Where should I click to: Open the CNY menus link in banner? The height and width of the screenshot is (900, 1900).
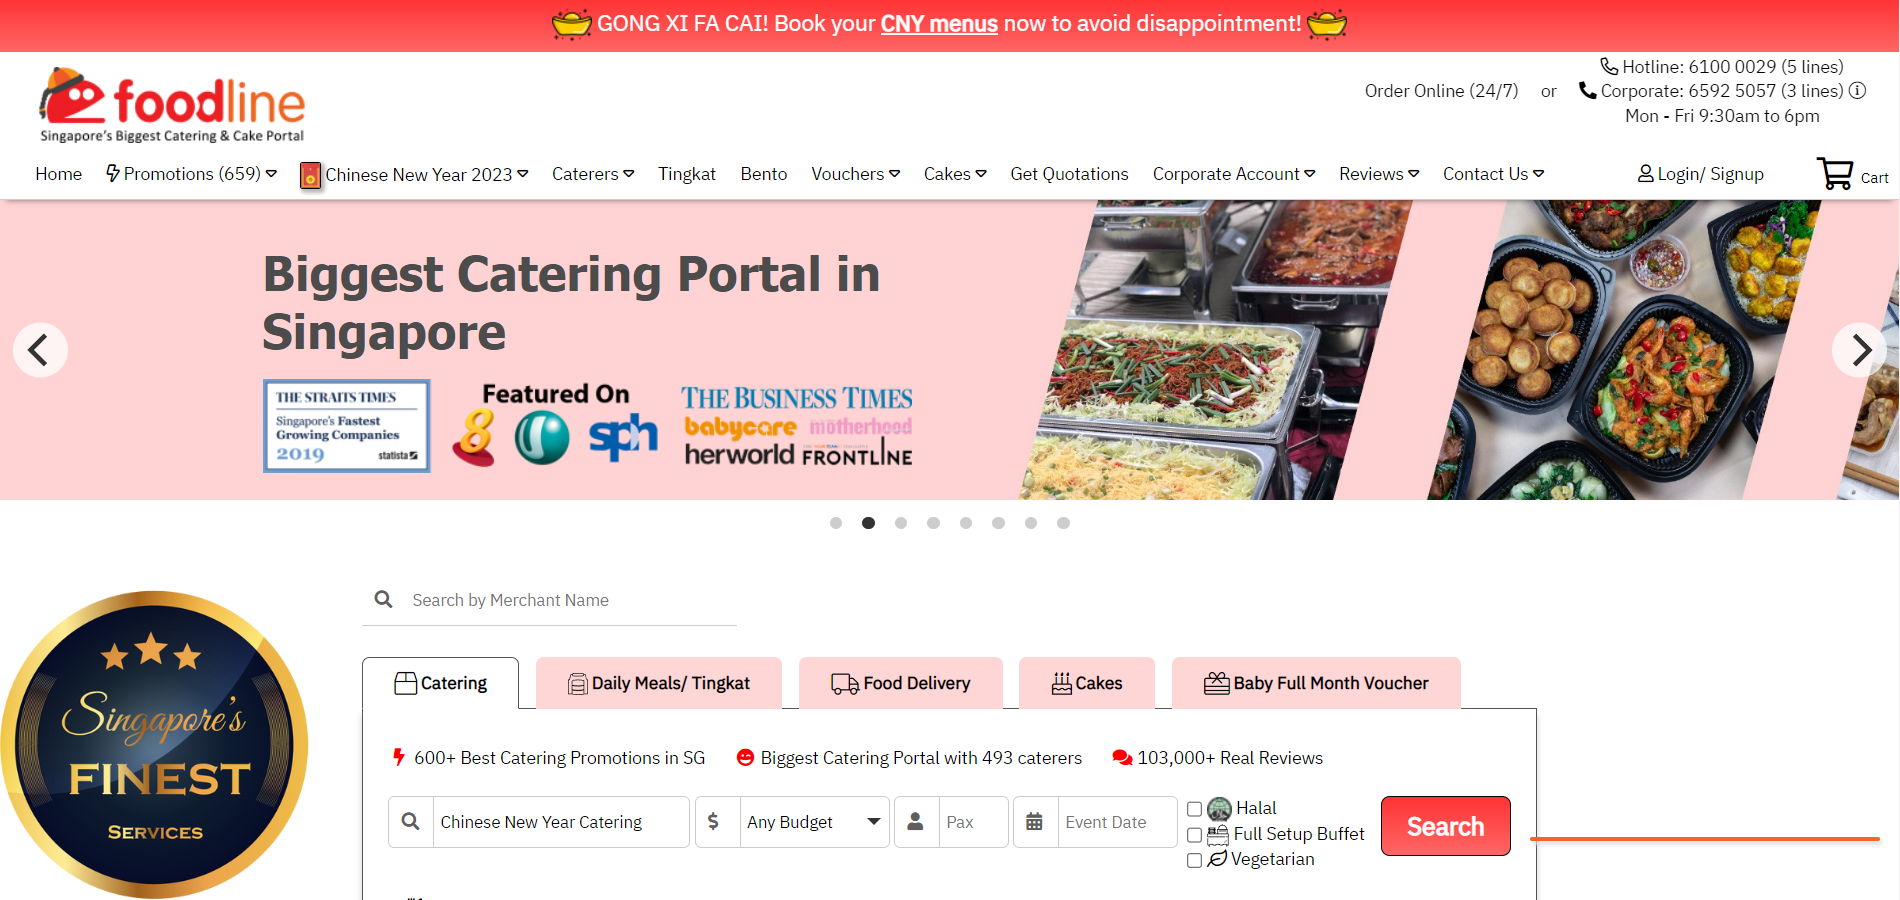939,24
